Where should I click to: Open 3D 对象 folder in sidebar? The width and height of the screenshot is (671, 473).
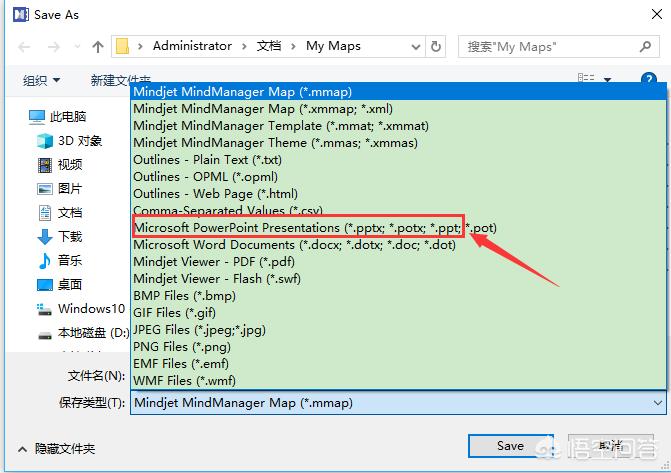70,140
